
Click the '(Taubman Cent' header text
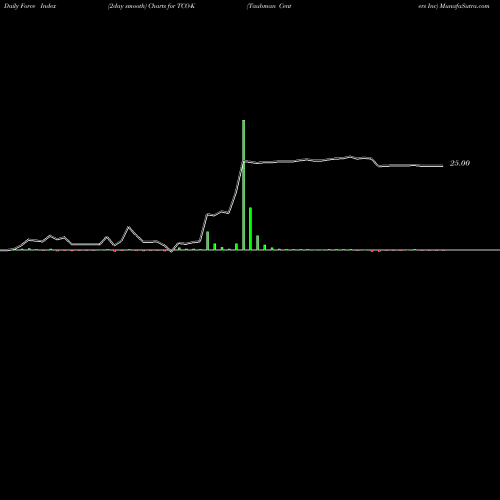(269, 6)
